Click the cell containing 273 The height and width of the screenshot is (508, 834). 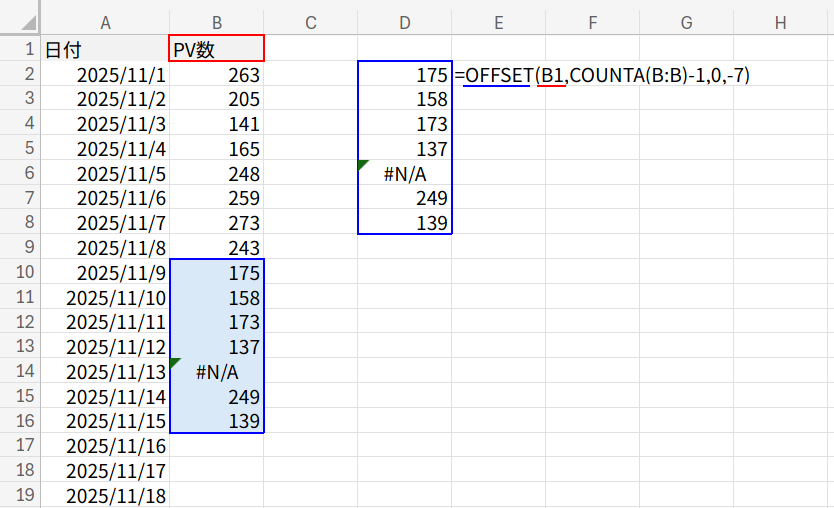[217, 223]
